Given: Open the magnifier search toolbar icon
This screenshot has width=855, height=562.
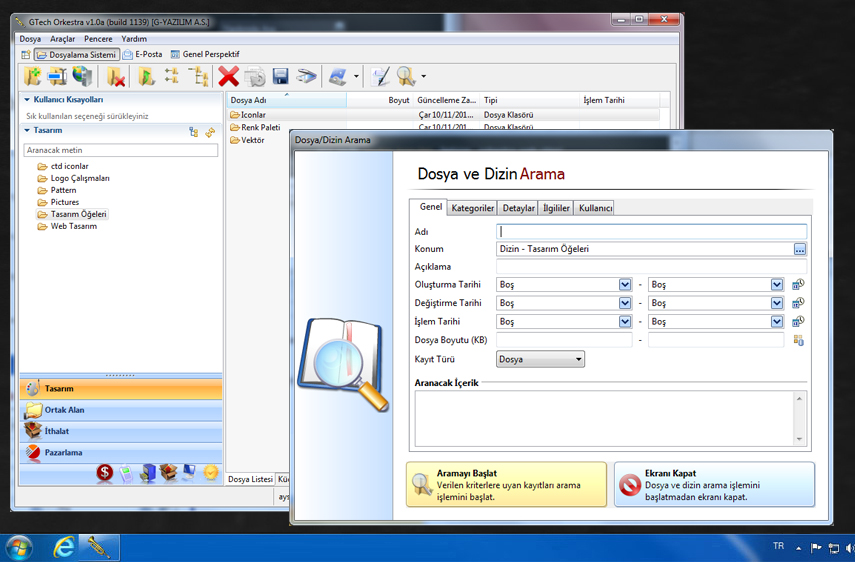Looking at the screenshot, I should point(406,76).
